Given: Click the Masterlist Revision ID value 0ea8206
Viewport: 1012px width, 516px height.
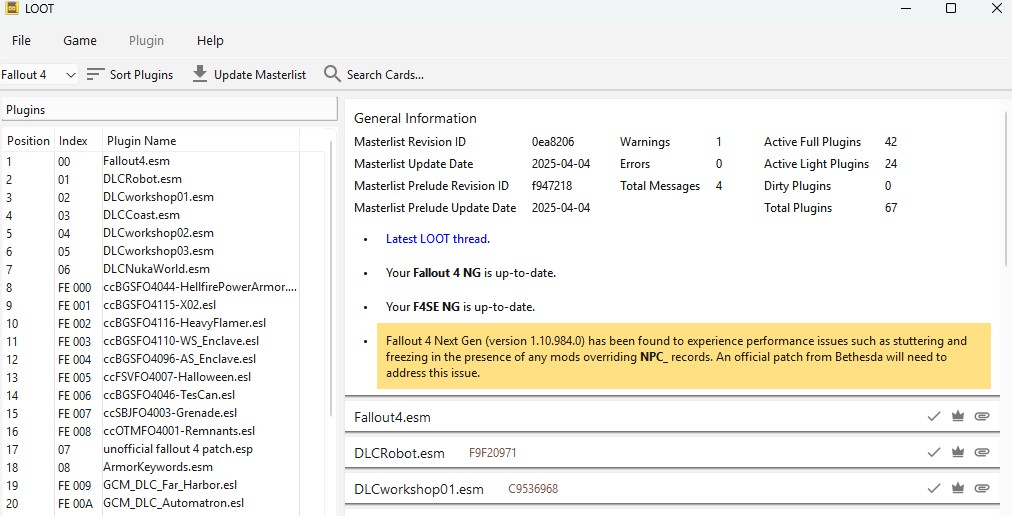Looking at the screenshot, I should coord(553,142).
